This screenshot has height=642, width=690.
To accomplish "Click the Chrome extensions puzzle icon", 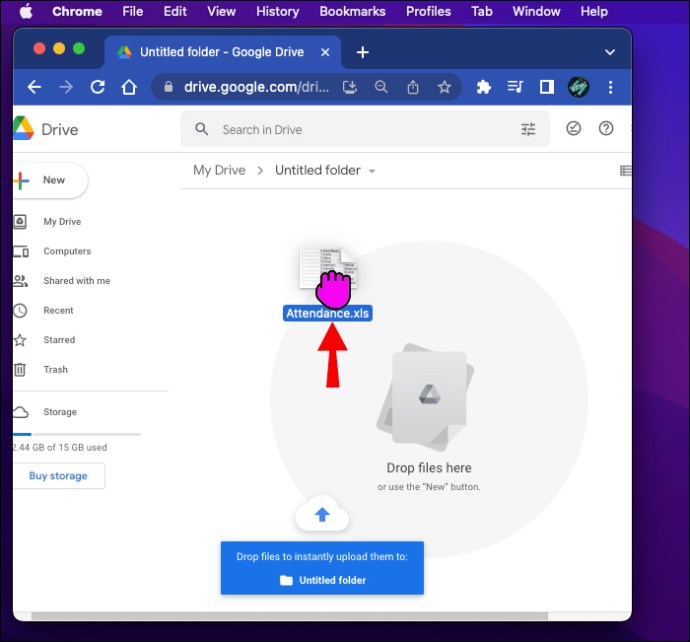I will tap(483, 87).
